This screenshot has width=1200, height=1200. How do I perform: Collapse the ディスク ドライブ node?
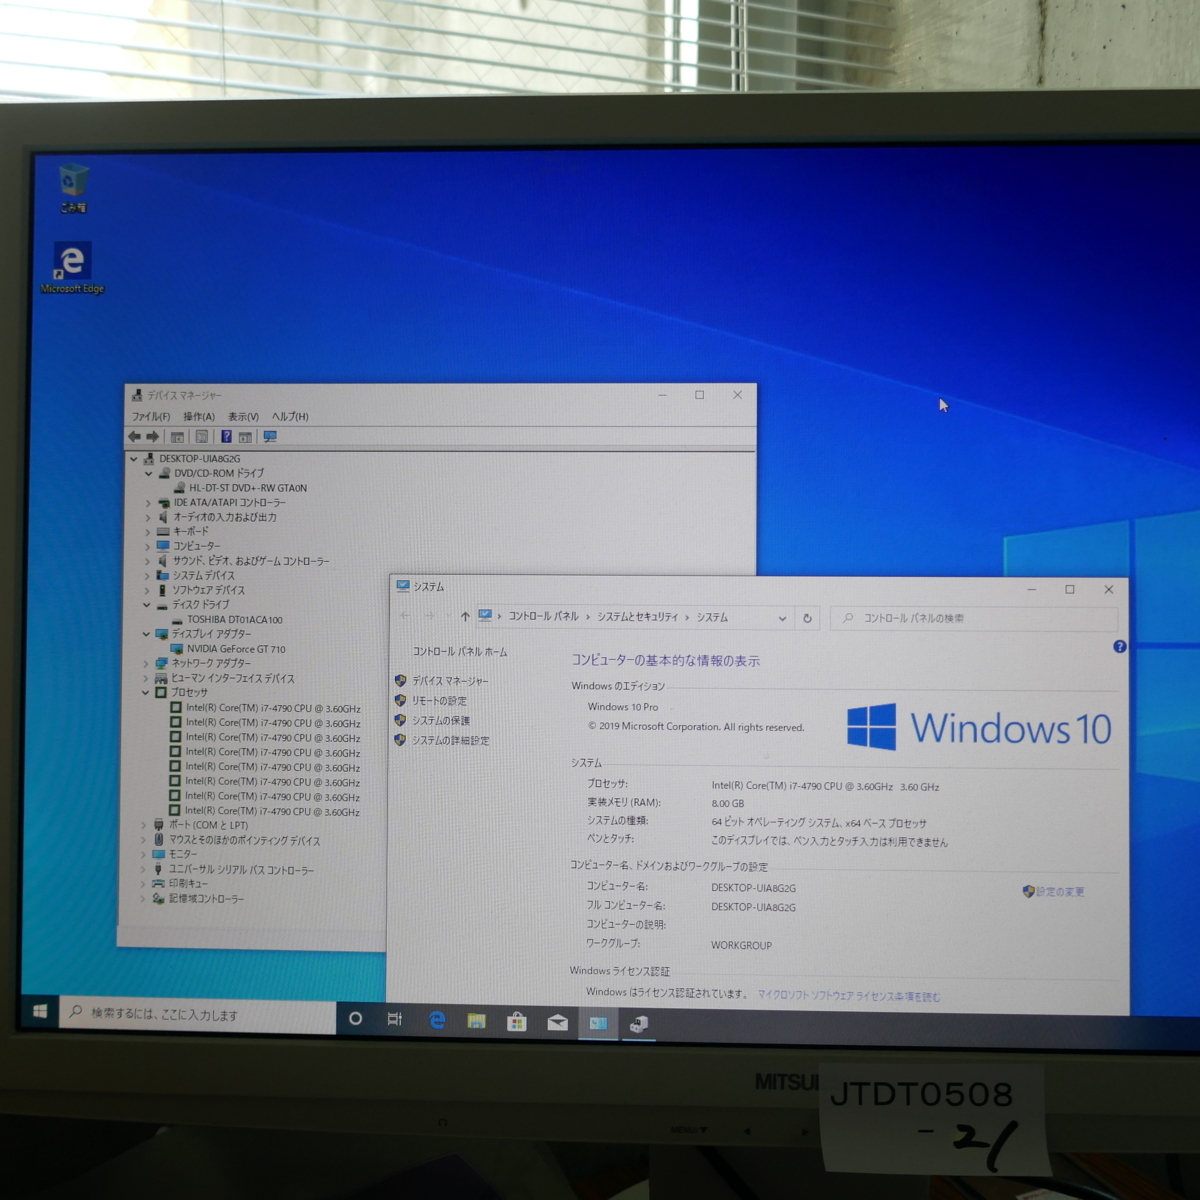tap(147, 605)
